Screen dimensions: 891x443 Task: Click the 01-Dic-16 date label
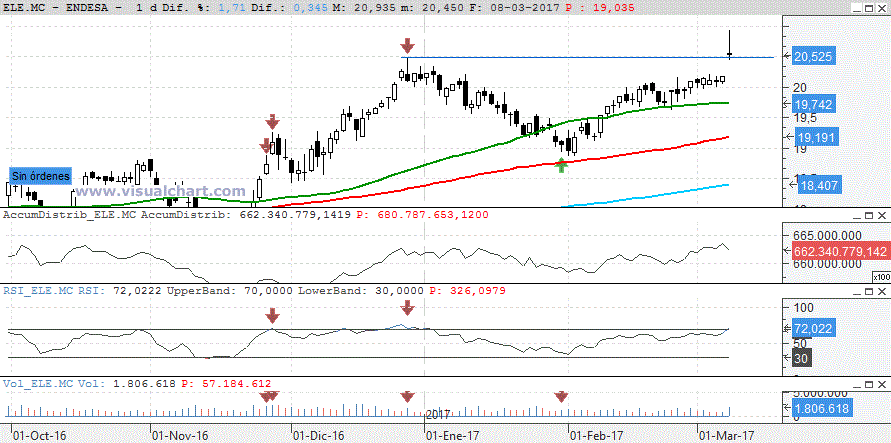tap(318, 436)
